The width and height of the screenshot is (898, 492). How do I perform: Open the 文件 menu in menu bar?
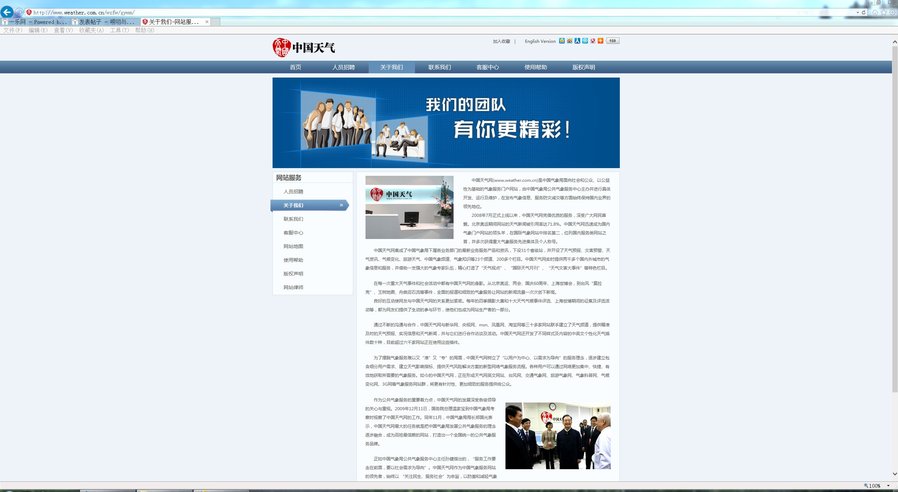click(x=13, y=30)
